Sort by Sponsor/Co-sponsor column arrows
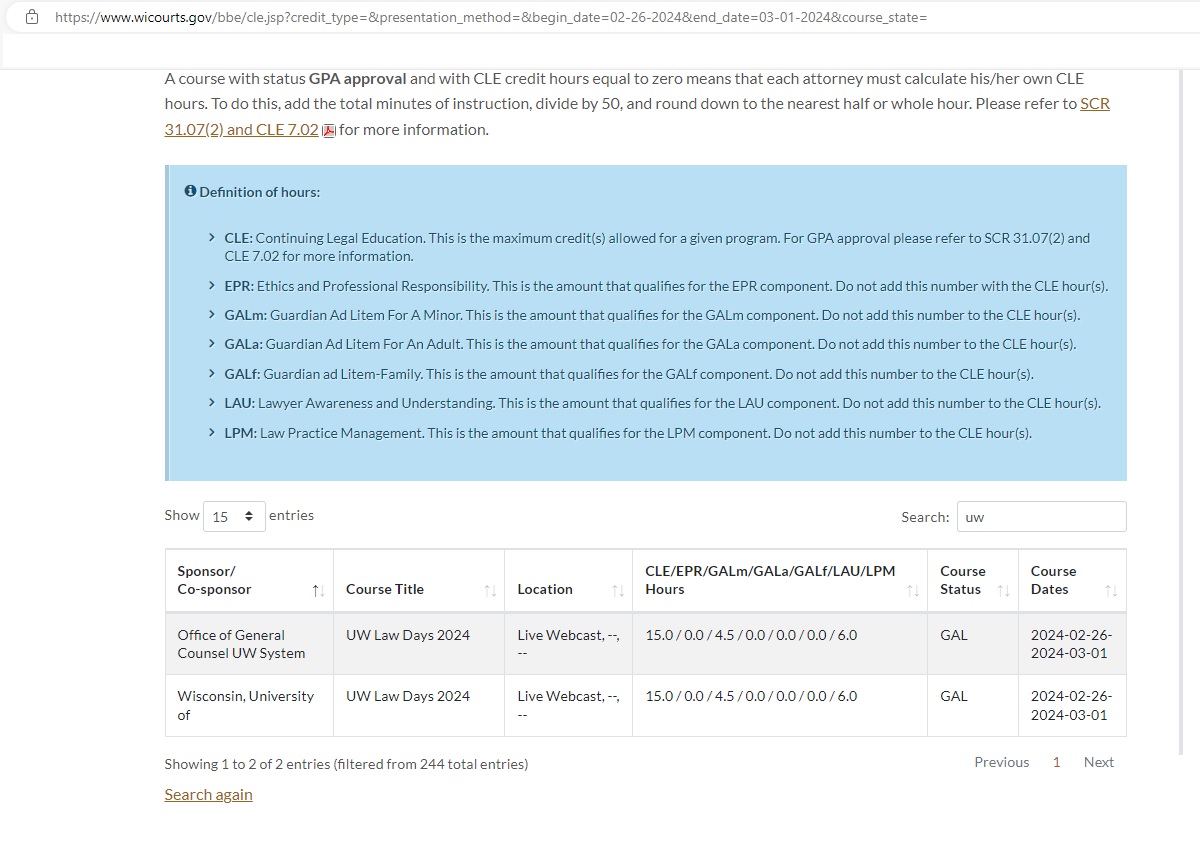Viewport: 1200px width, 845px height. pos(318,591)
